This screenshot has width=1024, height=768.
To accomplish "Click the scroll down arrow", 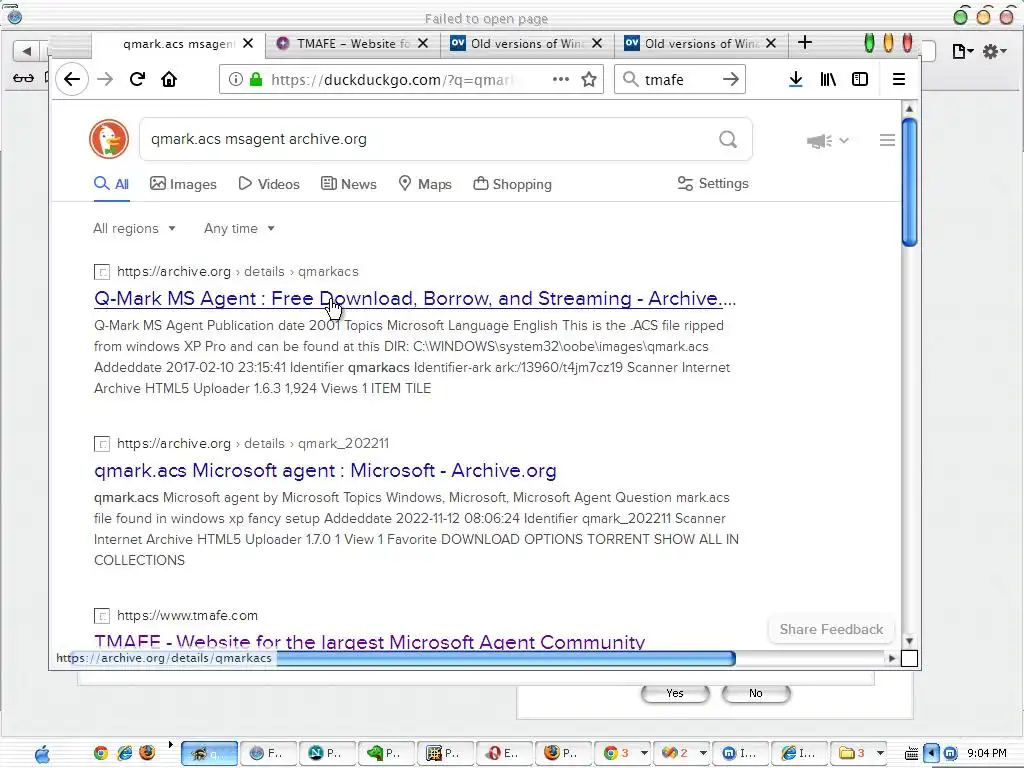I will pyautogui.click(x=909, y=641).
